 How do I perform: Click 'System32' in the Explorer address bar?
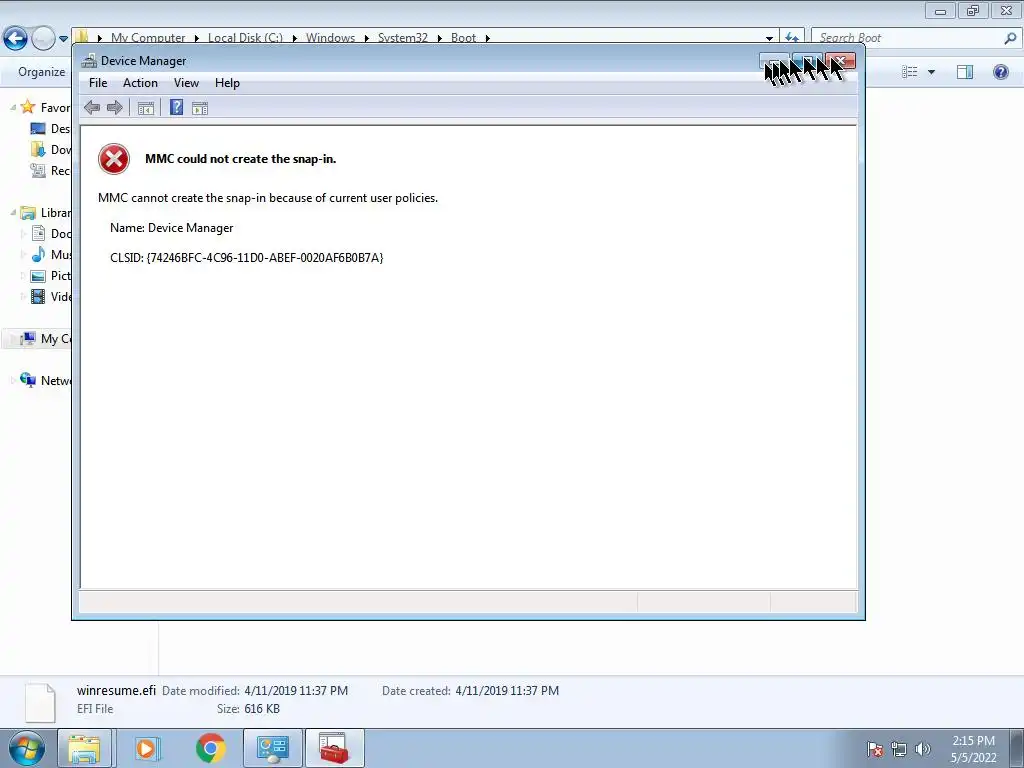[403, 38]
